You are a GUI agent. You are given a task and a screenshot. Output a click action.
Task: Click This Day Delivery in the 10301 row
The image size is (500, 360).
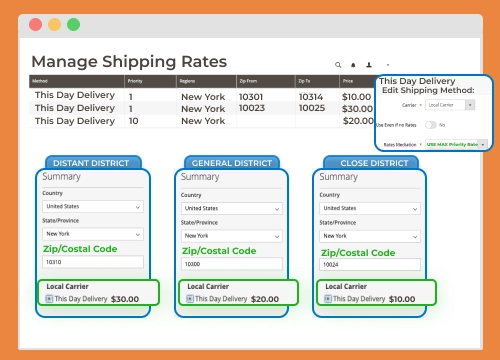pyautogui.click(x=75, y=95)
